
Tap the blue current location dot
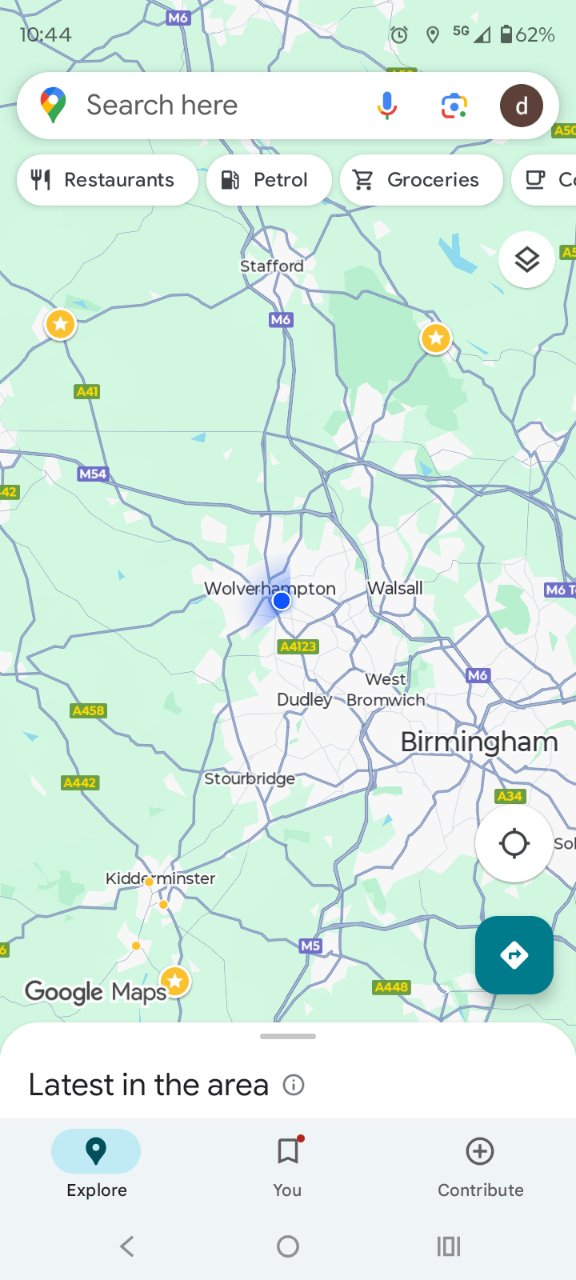pos(281,601)
